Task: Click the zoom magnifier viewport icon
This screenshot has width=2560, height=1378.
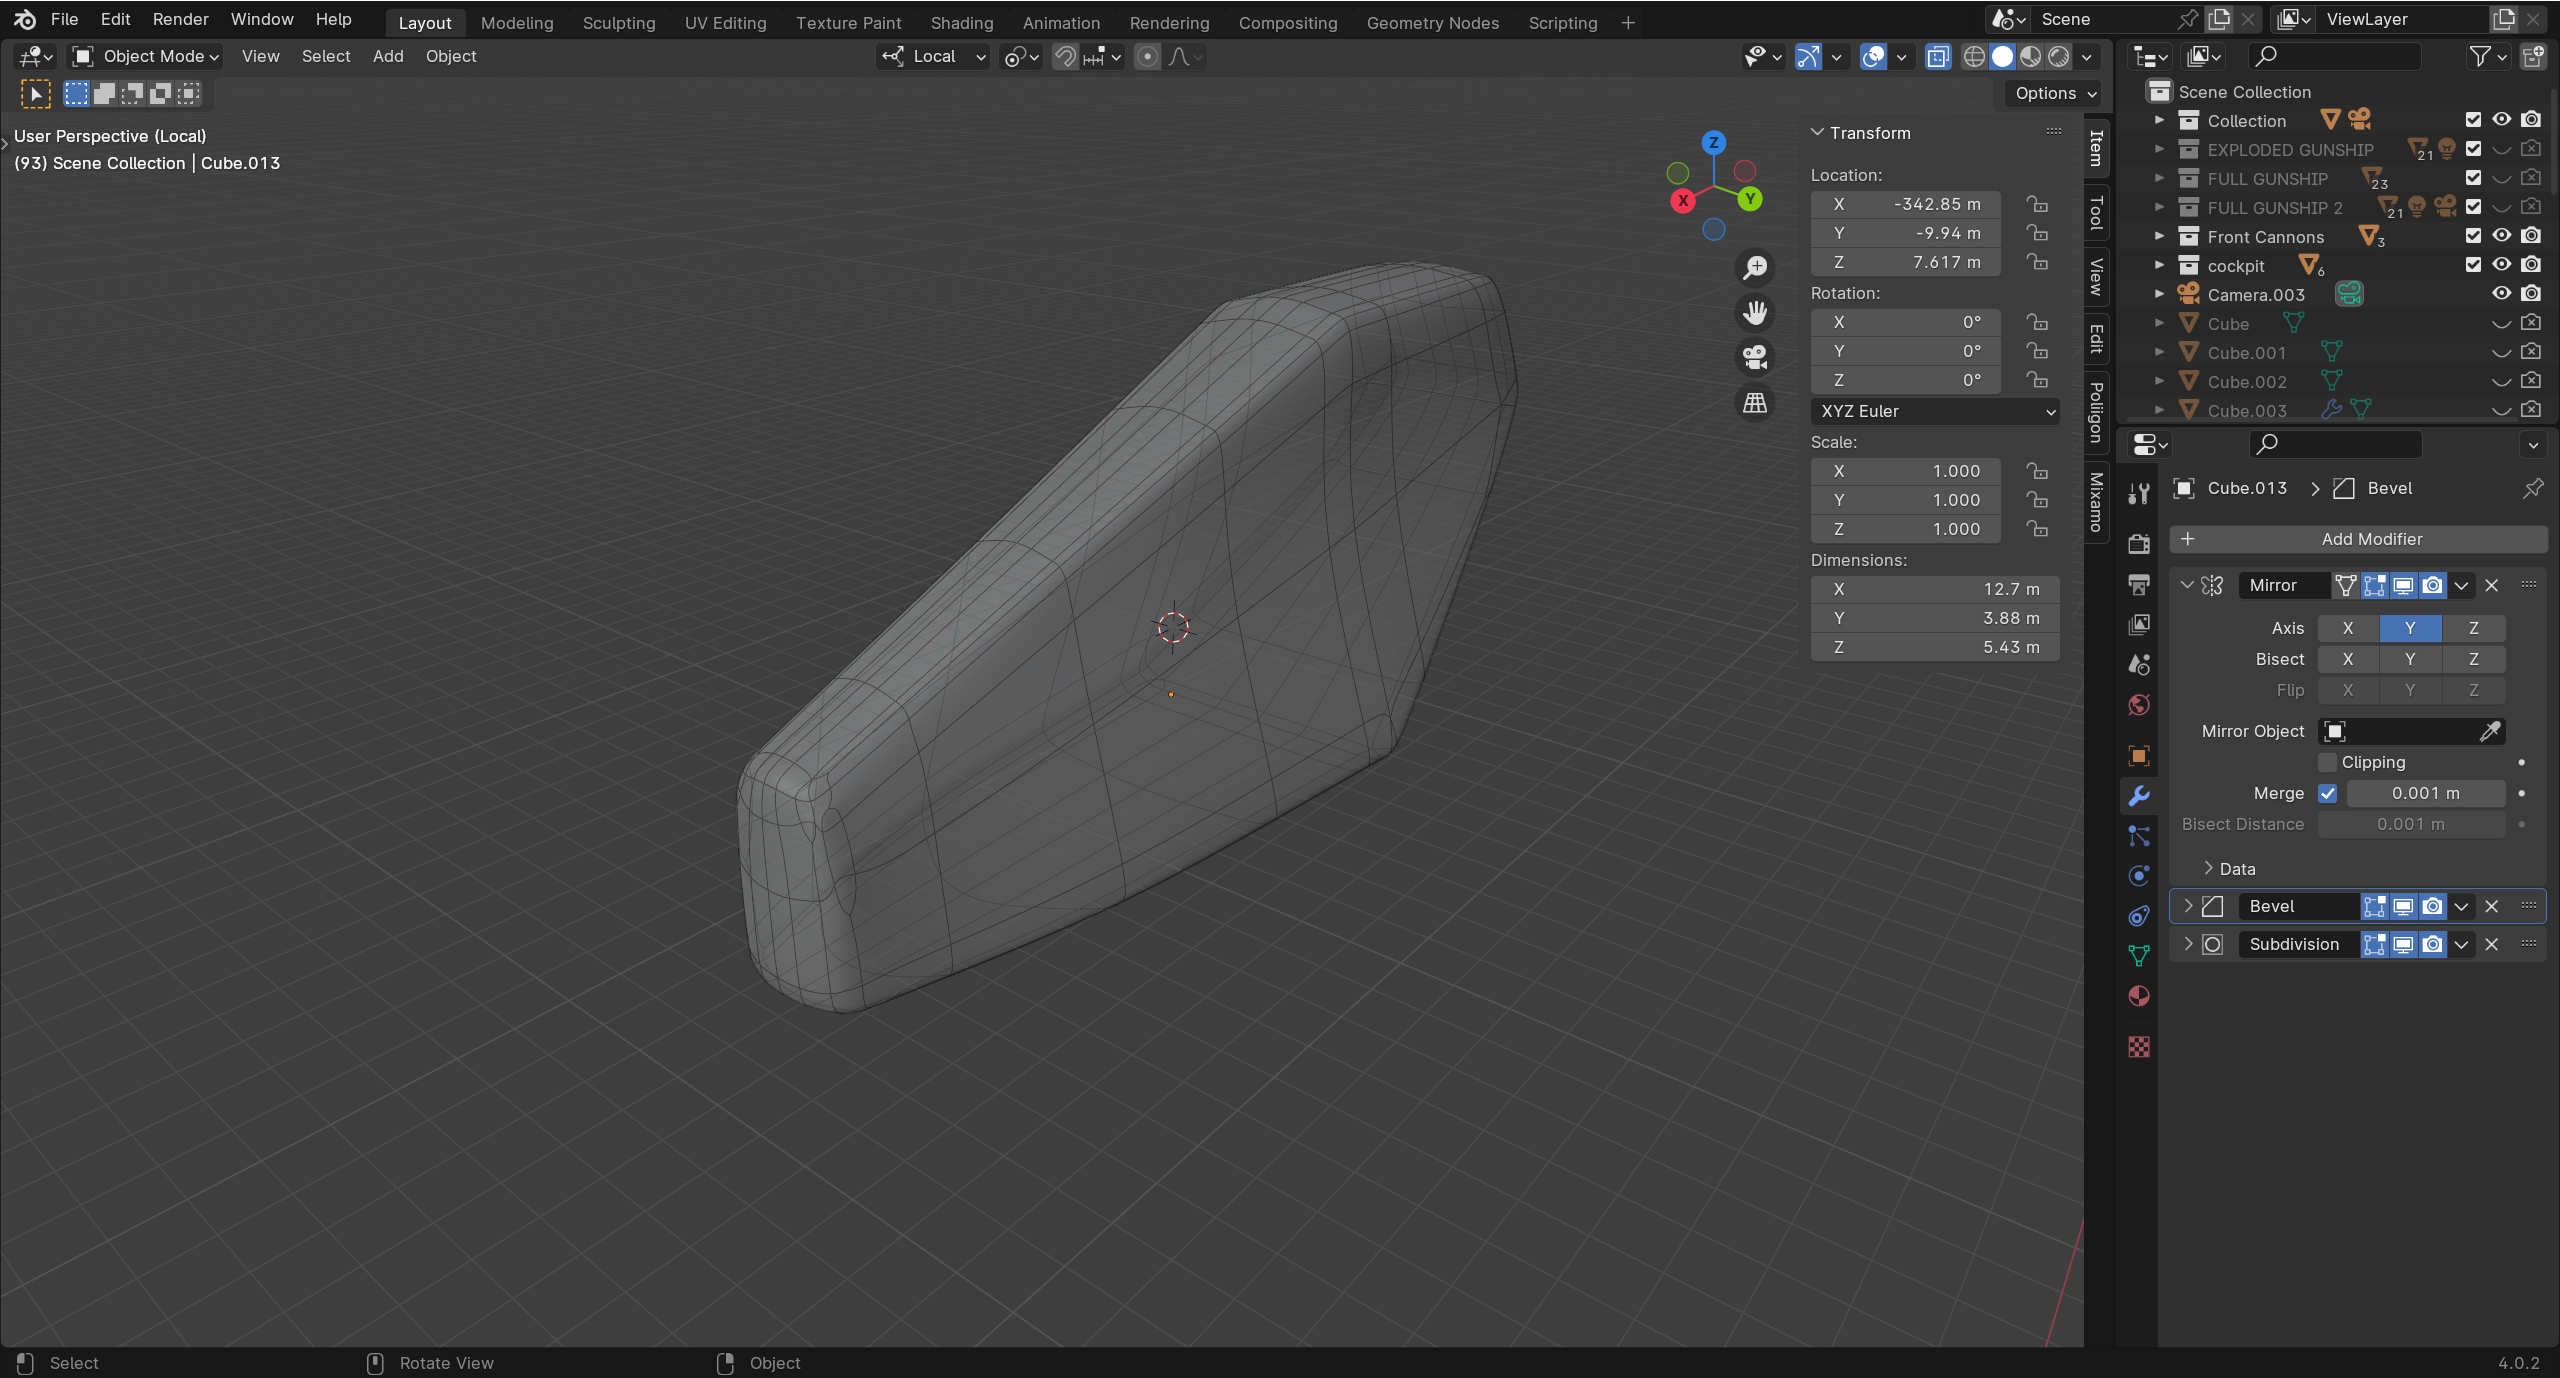Action: [1755, 268]
